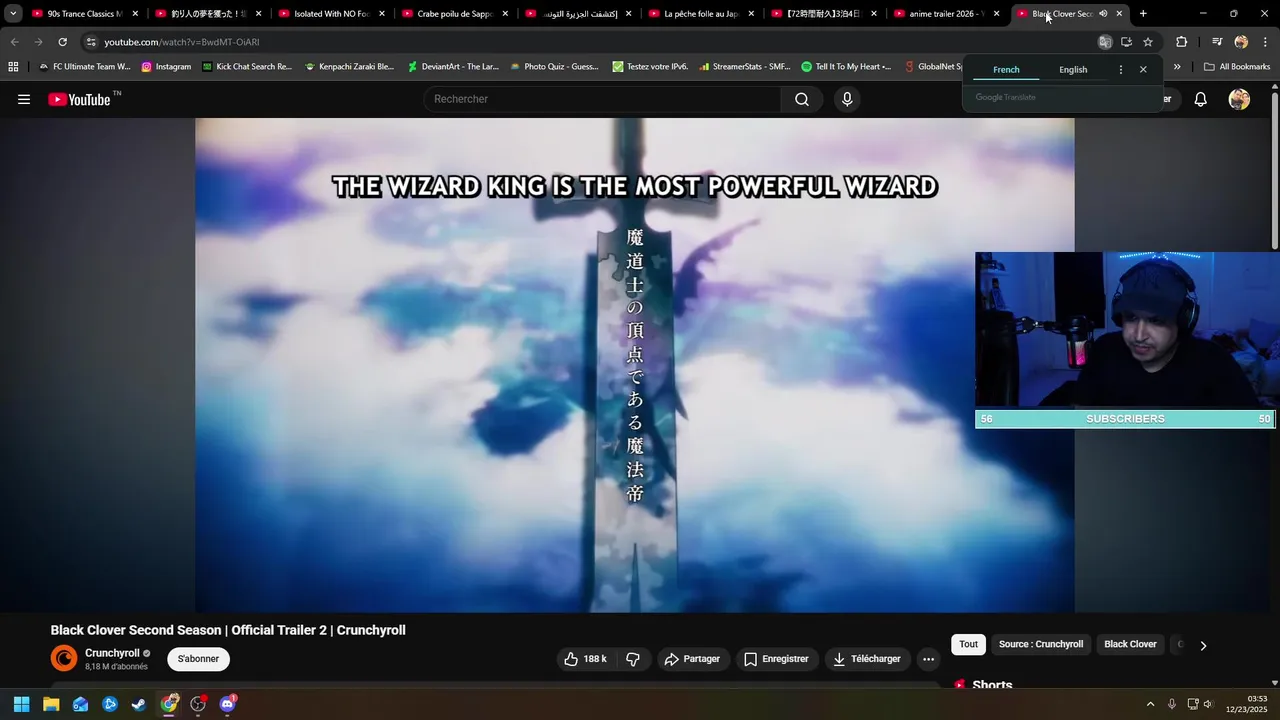Click the S'abonner subscribe button
The image size is (1280, 720).
(x=198, y=659)
